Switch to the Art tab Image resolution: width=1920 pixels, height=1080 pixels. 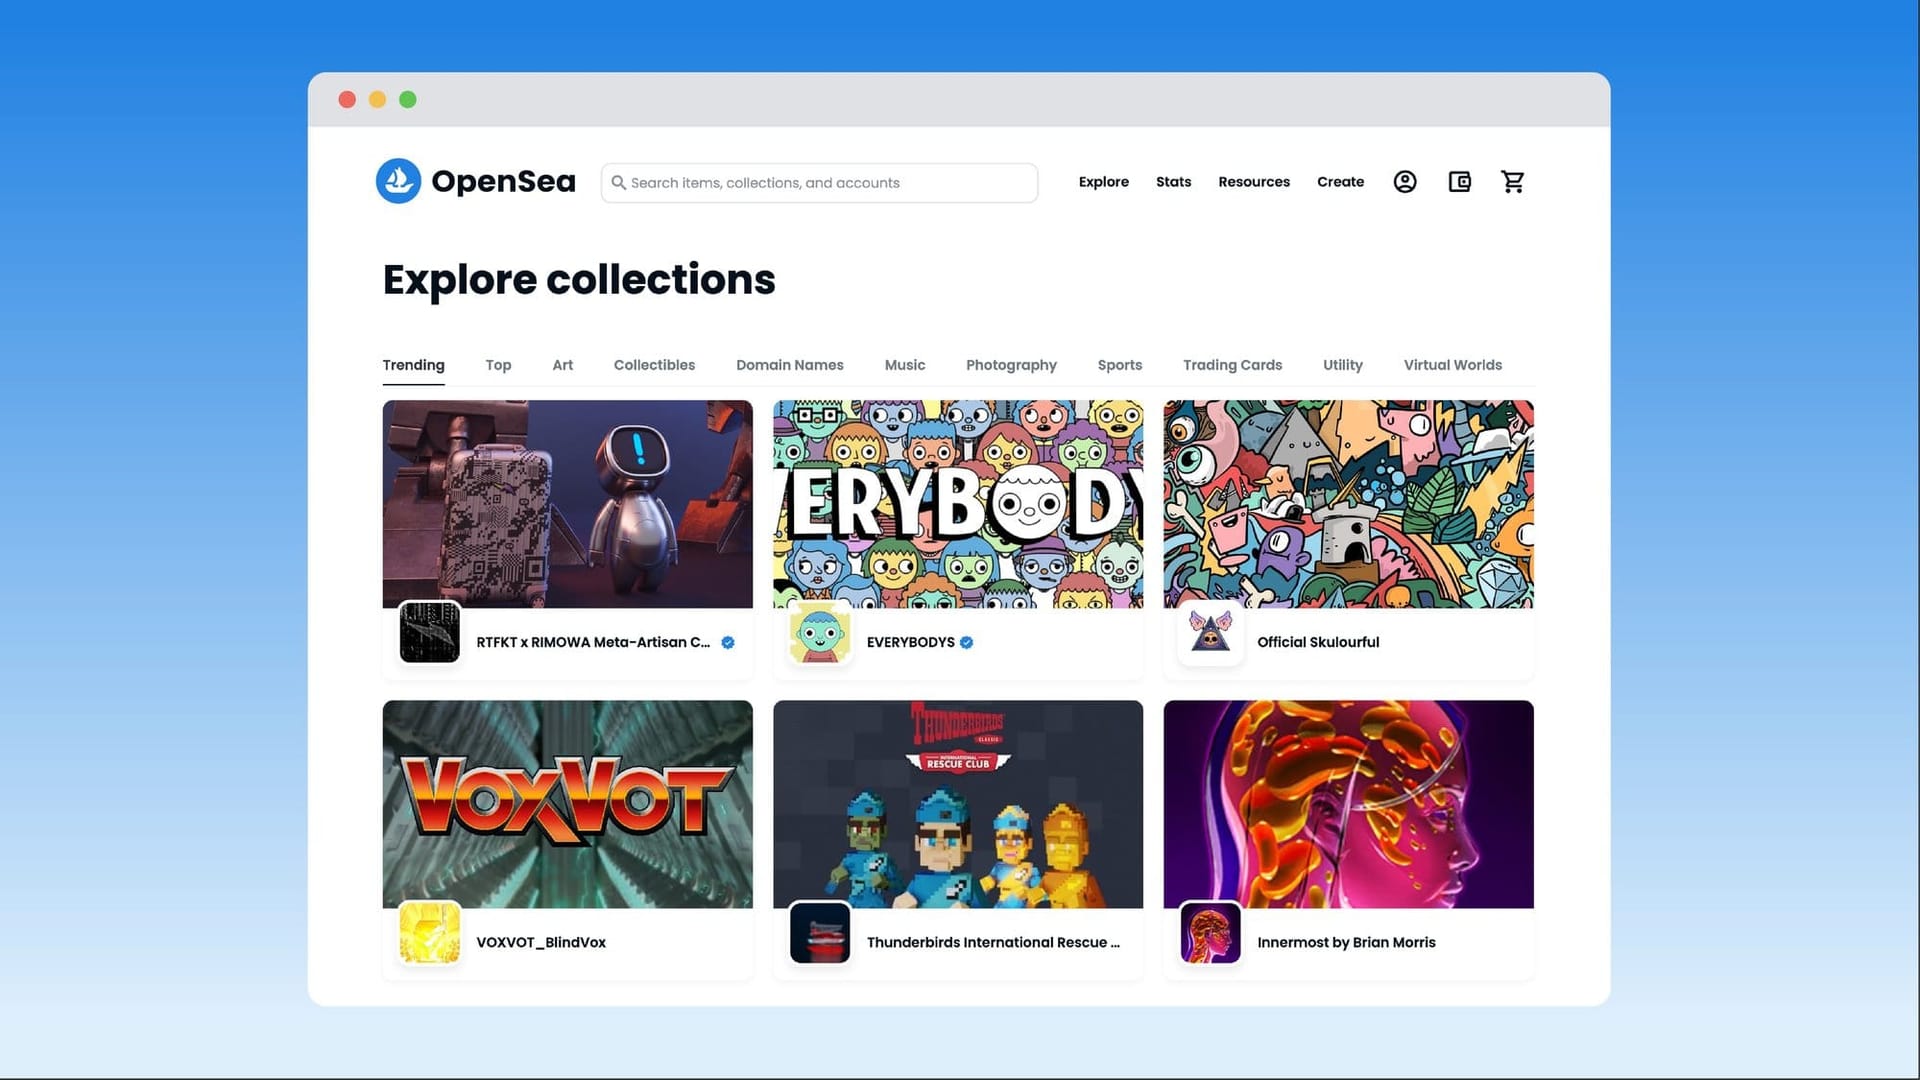[562, 365]
